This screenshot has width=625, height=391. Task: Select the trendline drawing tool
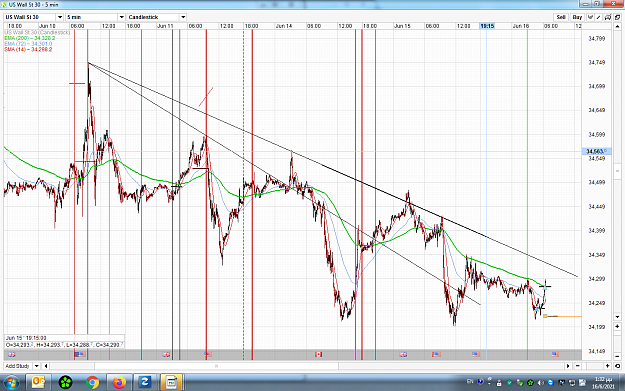point(599,17)
